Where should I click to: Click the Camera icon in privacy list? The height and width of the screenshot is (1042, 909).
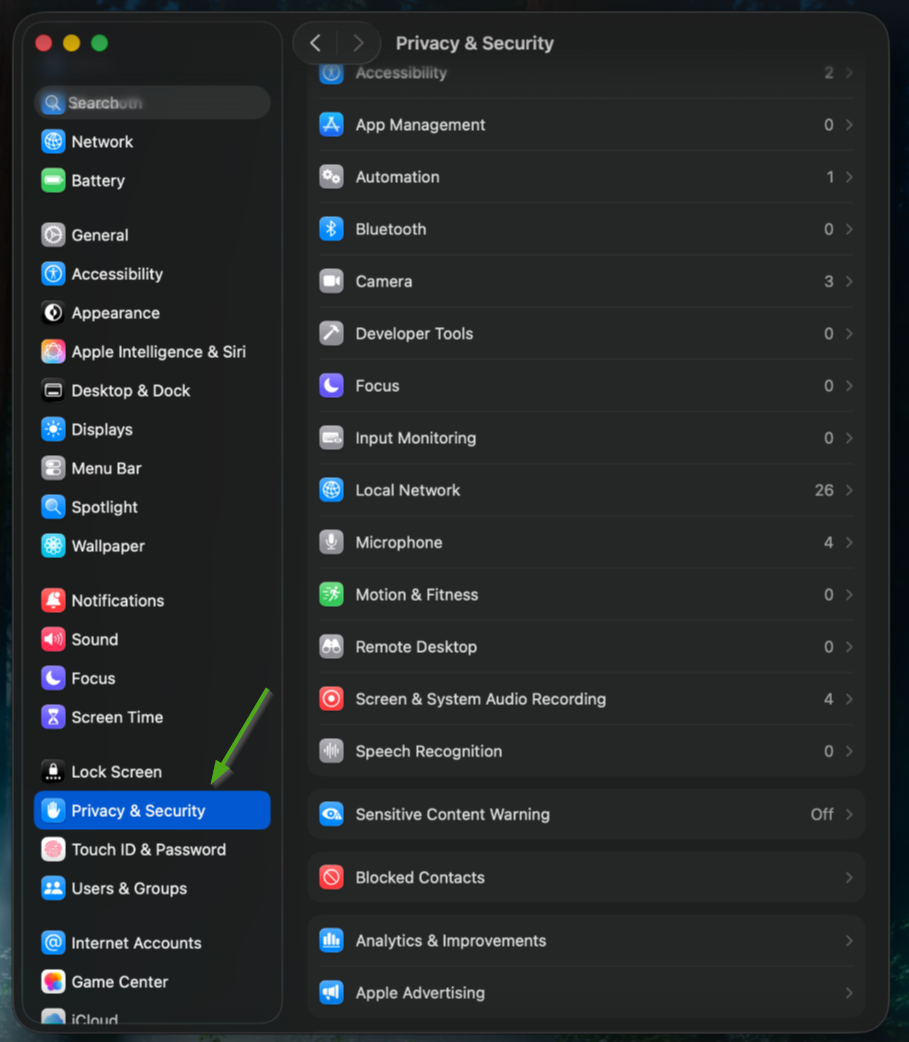click(x=331, y=281)
